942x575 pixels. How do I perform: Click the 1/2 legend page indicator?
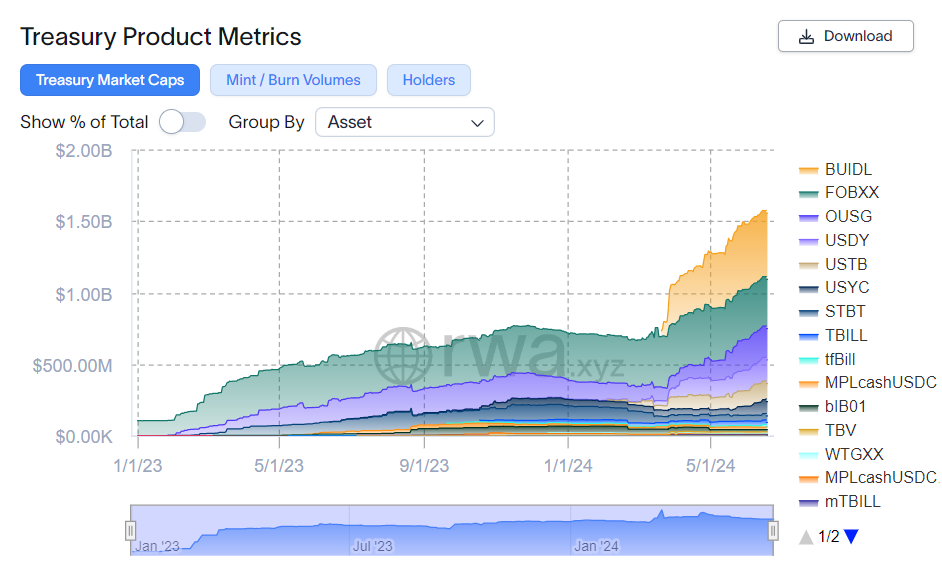pyautogui.click(x=828, y=536)
